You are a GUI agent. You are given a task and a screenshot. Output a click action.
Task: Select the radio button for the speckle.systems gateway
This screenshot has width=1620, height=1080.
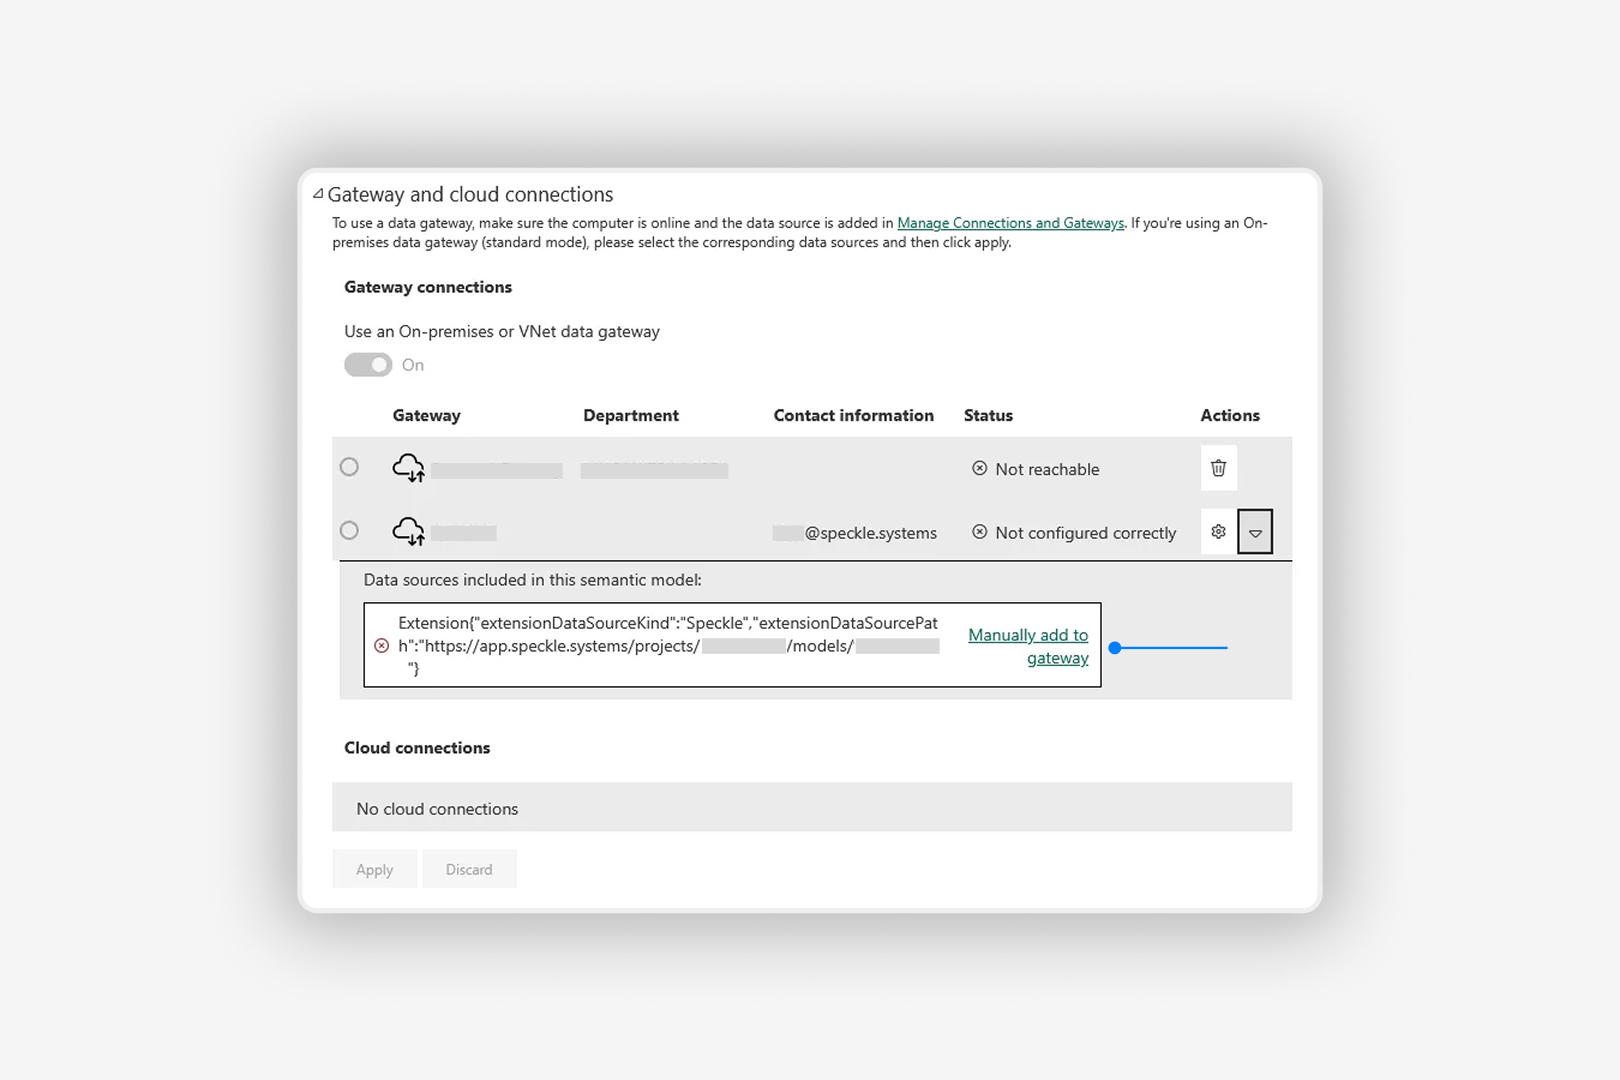(x=349, y=531)
